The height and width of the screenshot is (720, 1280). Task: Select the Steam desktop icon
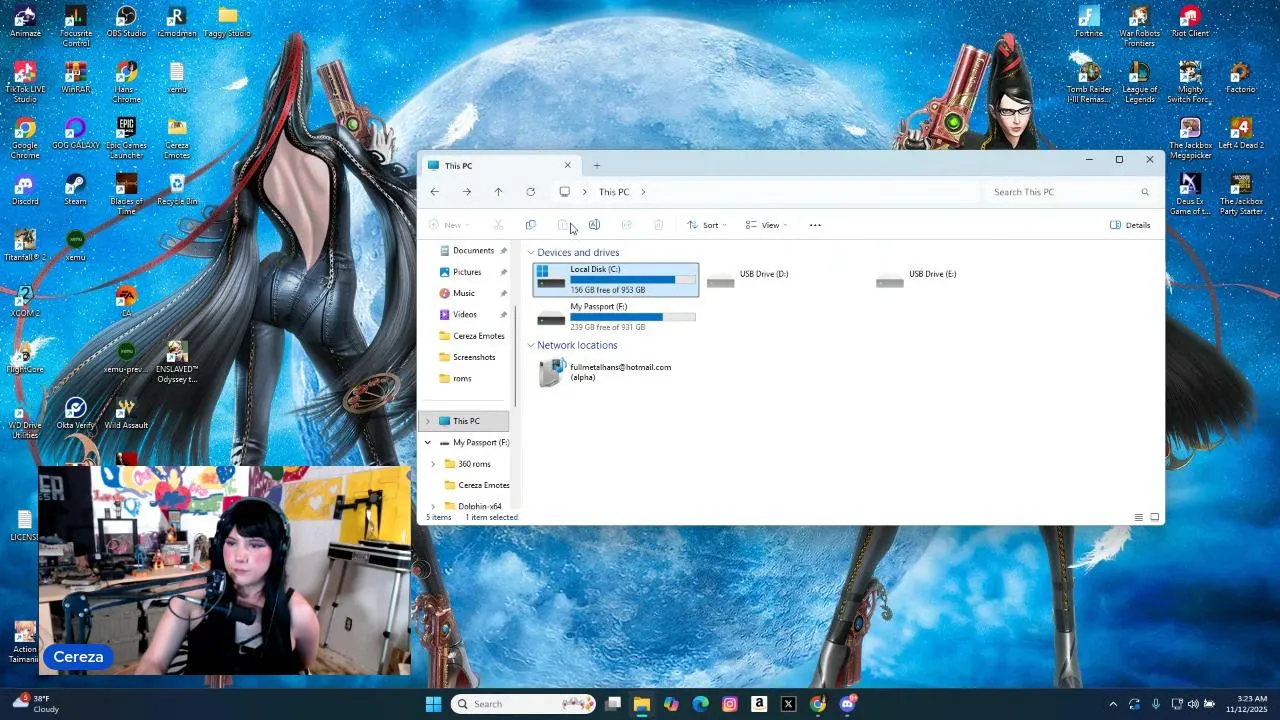pyautogui.click(x=75, y=191)
